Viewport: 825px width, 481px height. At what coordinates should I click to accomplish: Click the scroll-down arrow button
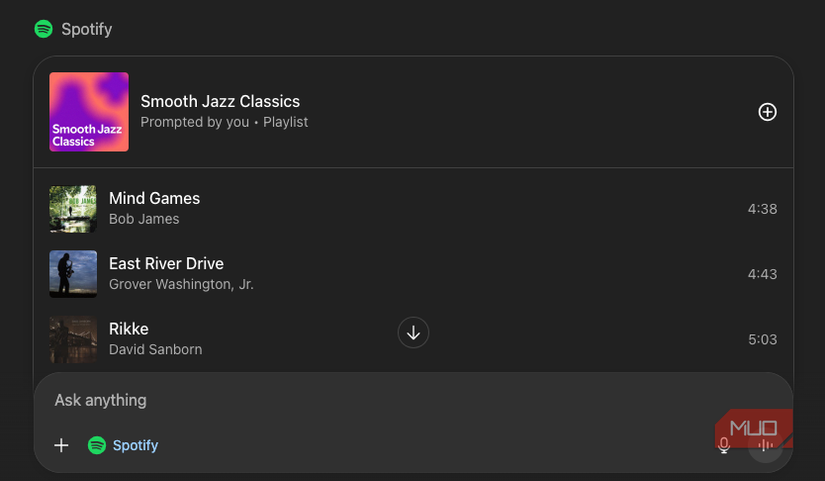coord(413,332)
